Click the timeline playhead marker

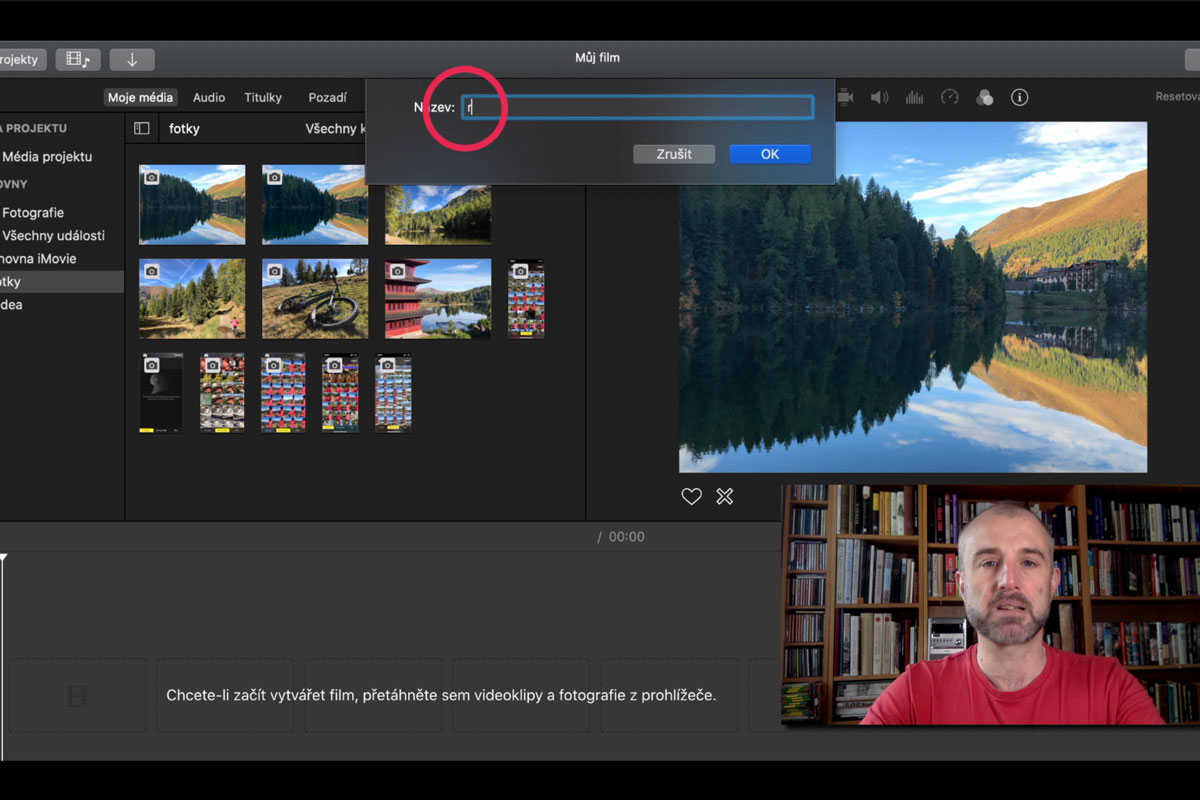[x=3, y=559]
